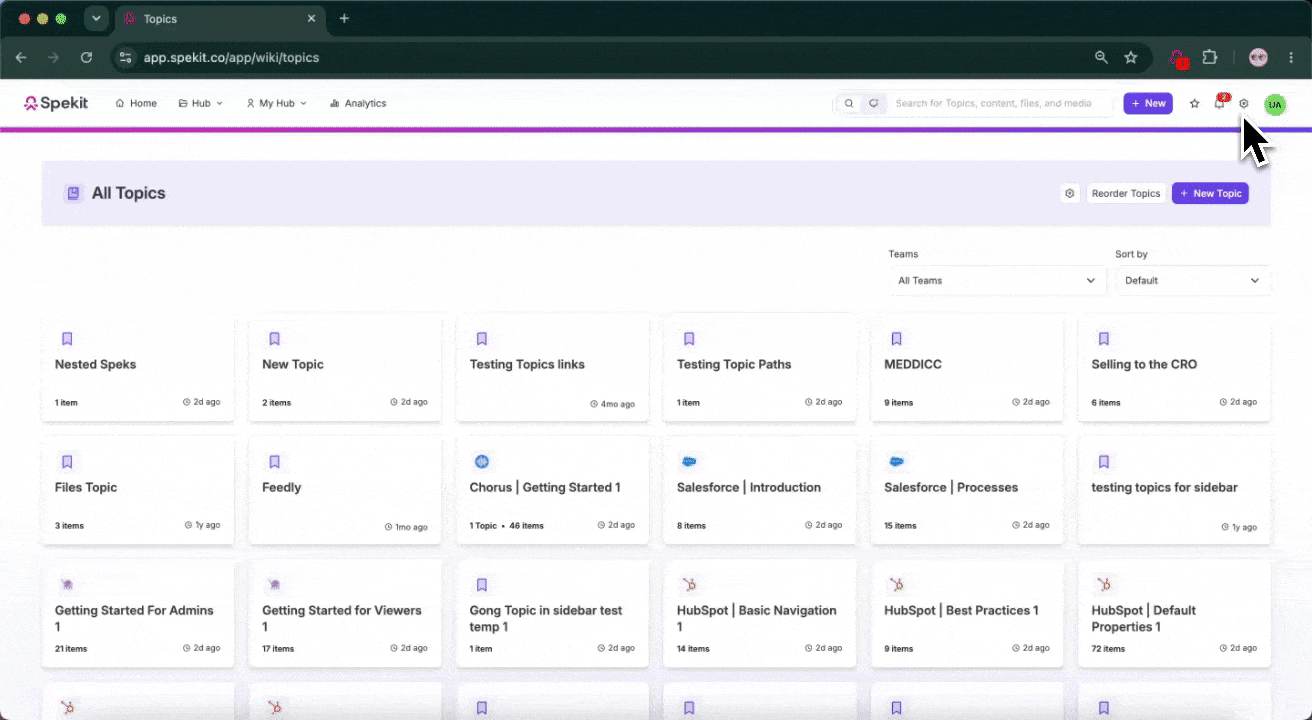Screen dimensions: 1312x720
Task: Expand the Hub menu
Action: pos(200,103)
